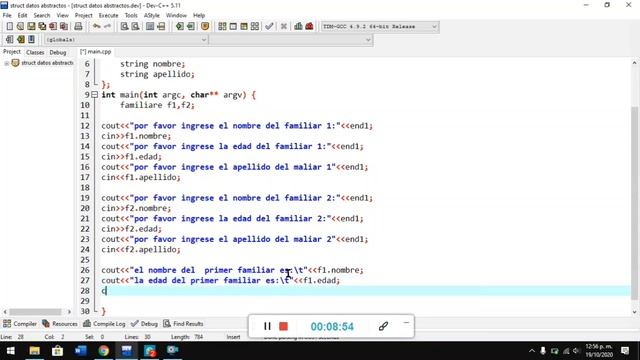
Task: Open Windows Start menu
Action: click(x=11, y=351)
